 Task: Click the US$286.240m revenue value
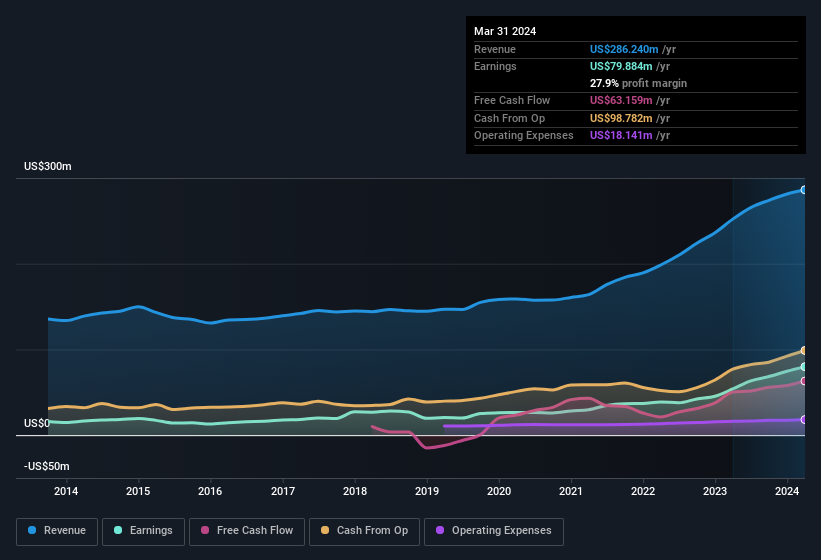click(x=624, y=49)
